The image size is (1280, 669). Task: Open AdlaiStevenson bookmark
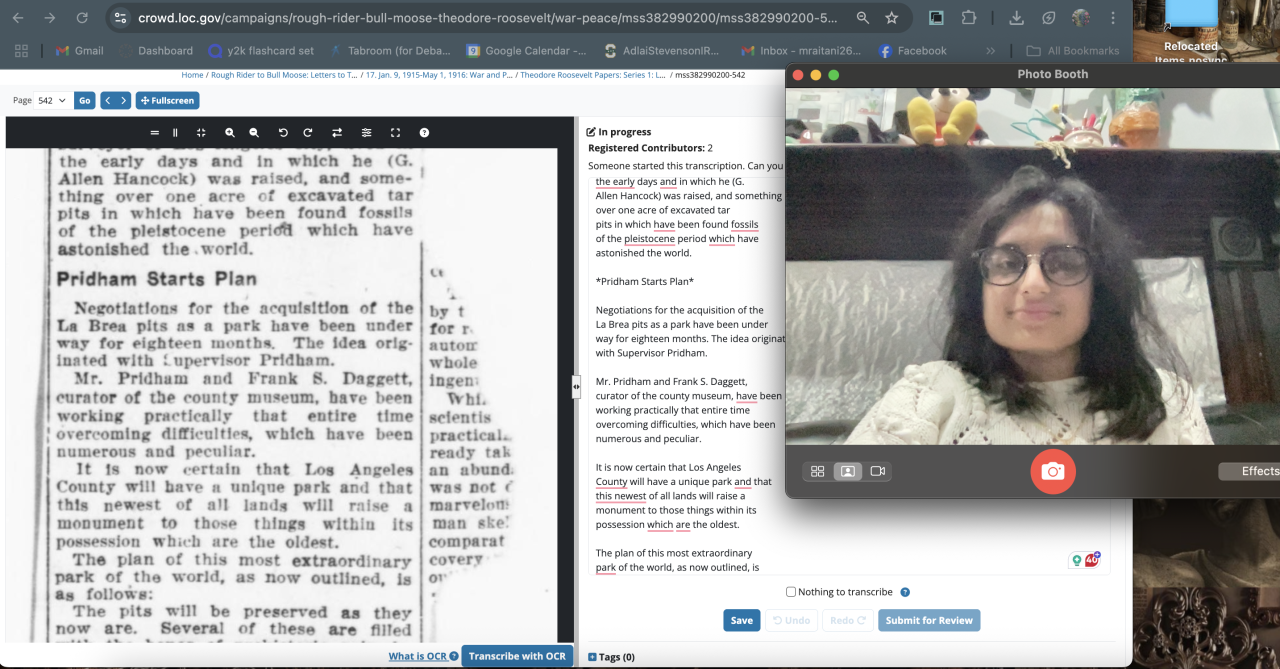pos(662,51)
